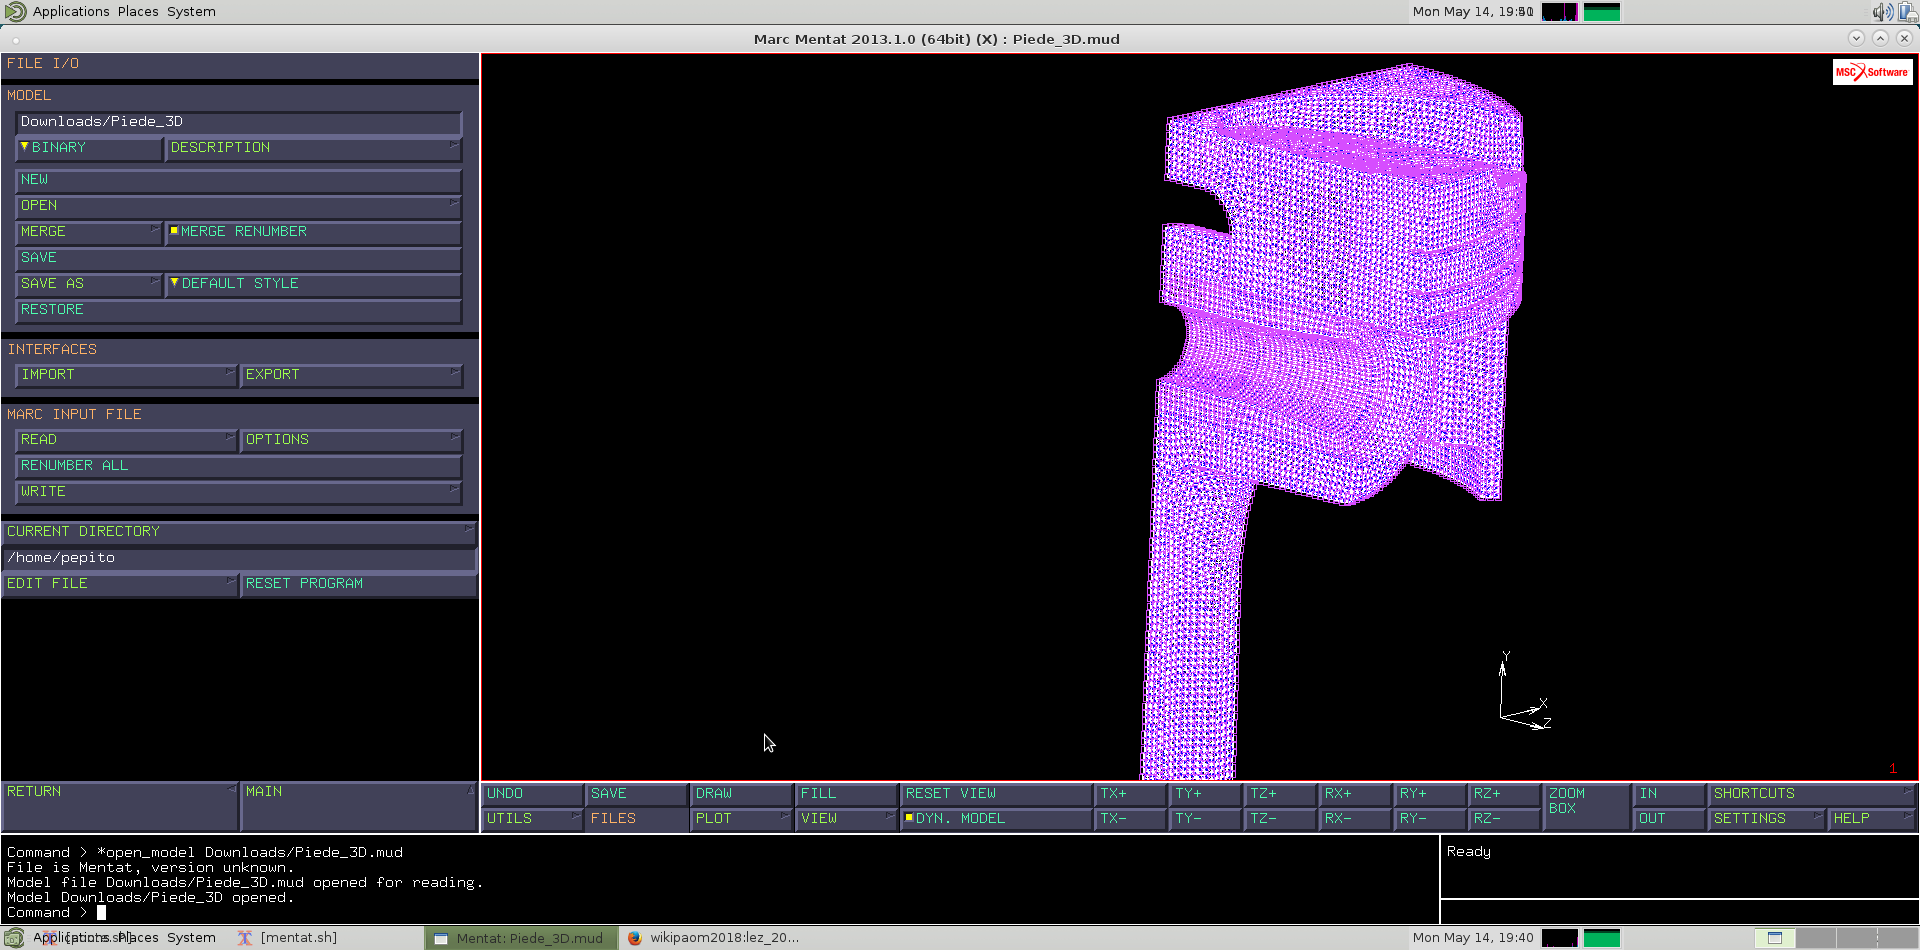Click SAVE in bottom toolbar
The height and width of the screenshot is (950, 1920).
click(637, 794)
